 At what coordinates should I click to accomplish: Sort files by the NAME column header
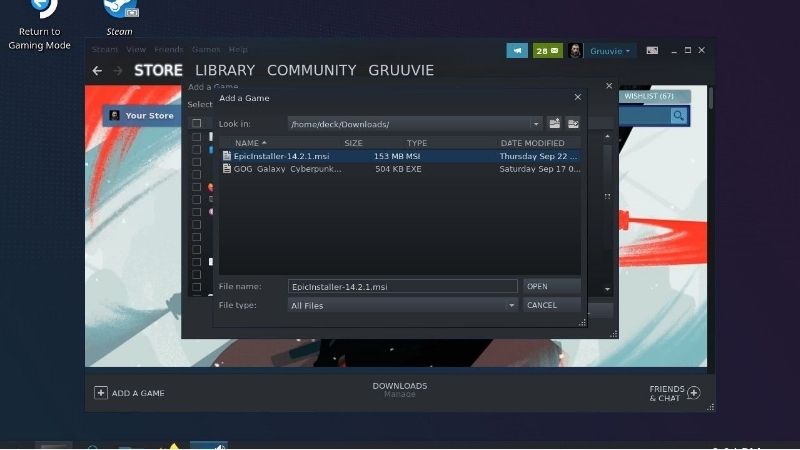pos(250,143)
